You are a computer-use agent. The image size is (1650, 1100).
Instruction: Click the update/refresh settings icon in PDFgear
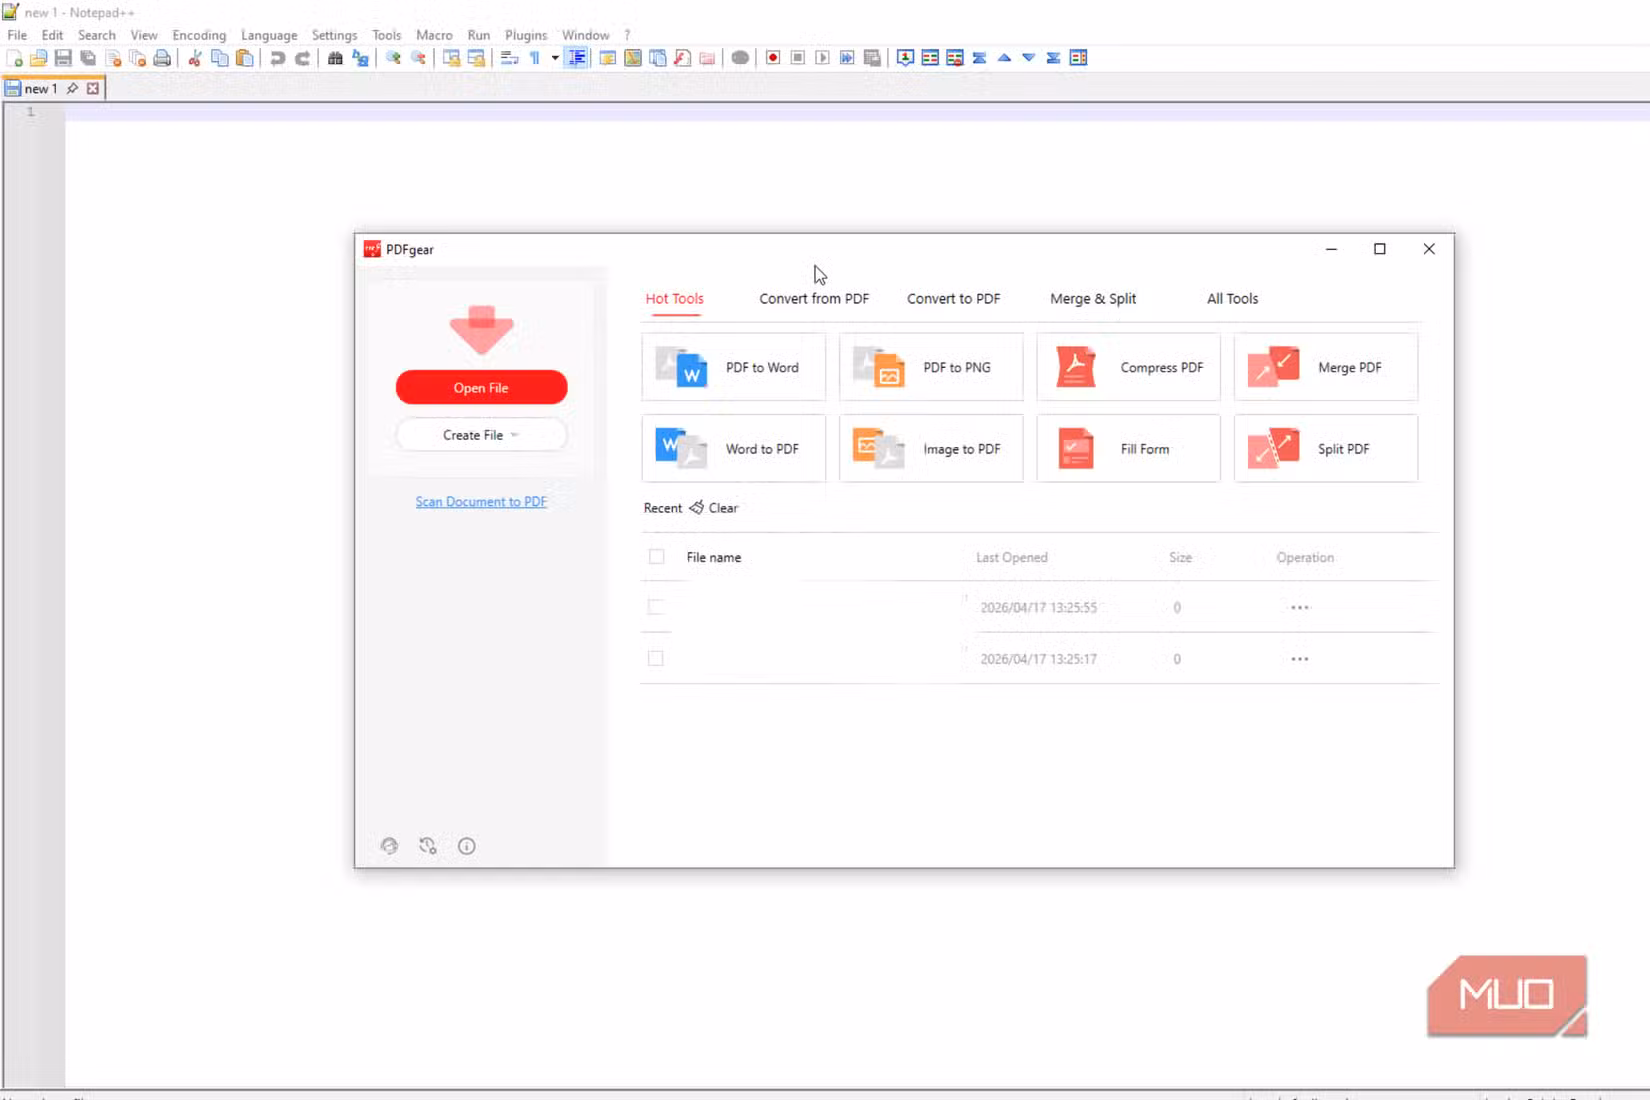(428, 846)
